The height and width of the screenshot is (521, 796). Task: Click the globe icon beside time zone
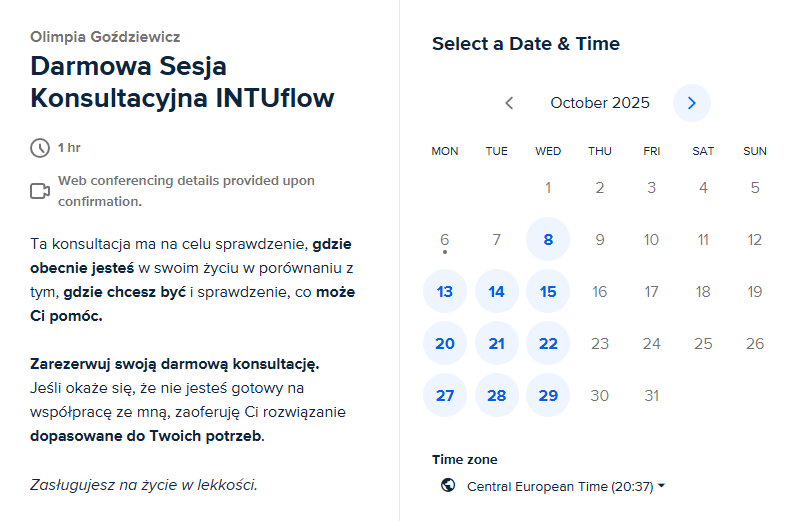click(x=448, y=486)
